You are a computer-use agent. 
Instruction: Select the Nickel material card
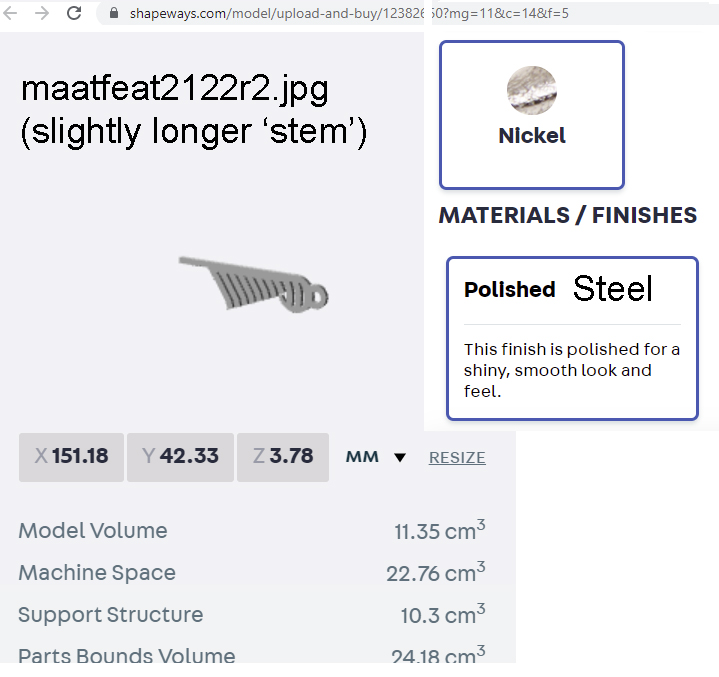tap(532, 115)
